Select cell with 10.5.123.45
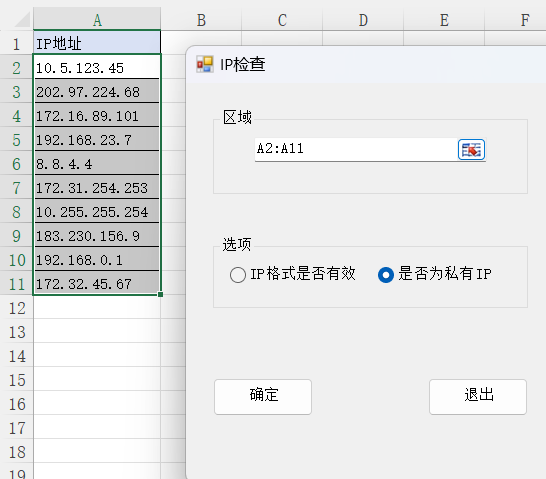546x479 pixels. [97, 68]
